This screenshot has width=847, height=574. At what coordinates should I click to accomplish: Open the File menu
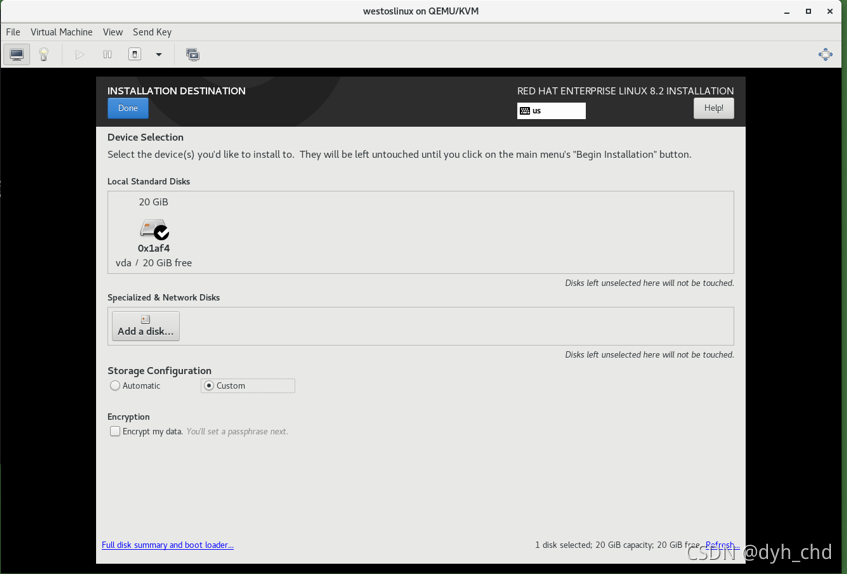13,32
